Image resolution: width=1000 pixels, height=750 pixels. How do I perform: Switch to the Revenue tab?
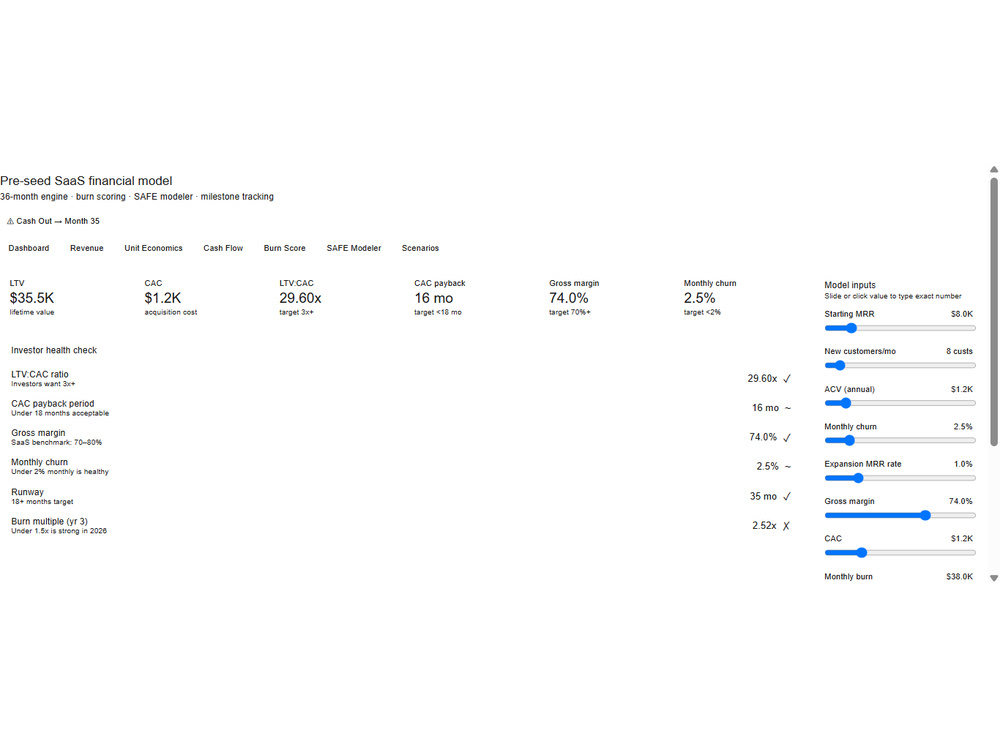87,248
